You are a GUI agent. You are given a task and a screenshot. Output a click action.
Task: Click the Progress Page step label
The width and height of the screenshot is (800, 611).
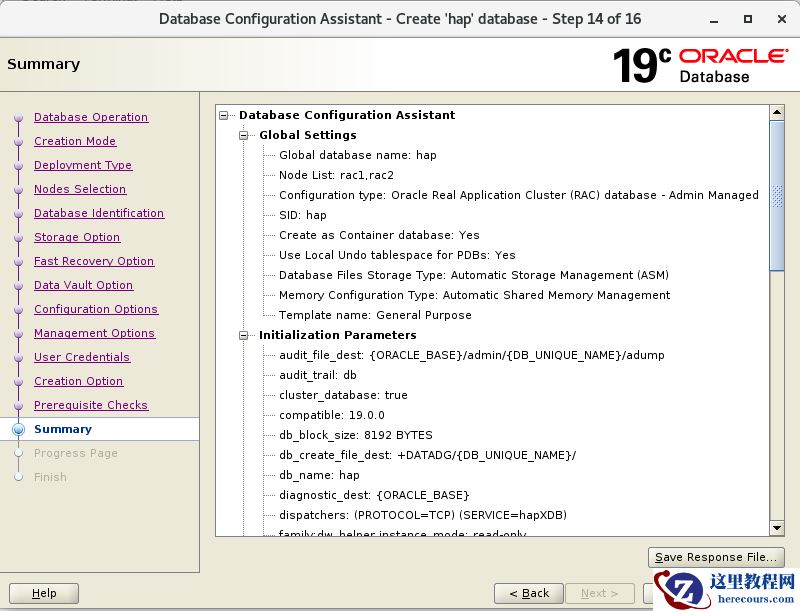point(76,453)
